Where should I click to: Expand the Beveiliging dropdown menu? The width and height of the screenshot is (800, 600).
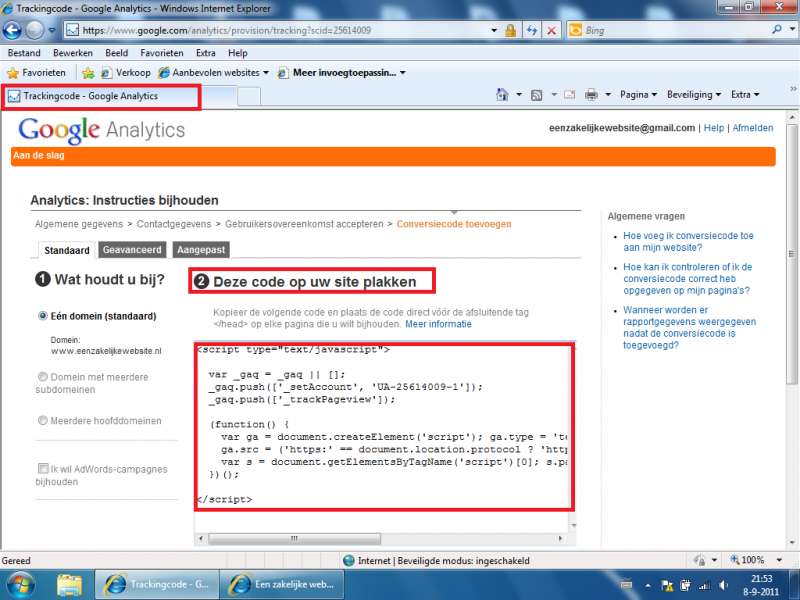[x=695, y=95]
